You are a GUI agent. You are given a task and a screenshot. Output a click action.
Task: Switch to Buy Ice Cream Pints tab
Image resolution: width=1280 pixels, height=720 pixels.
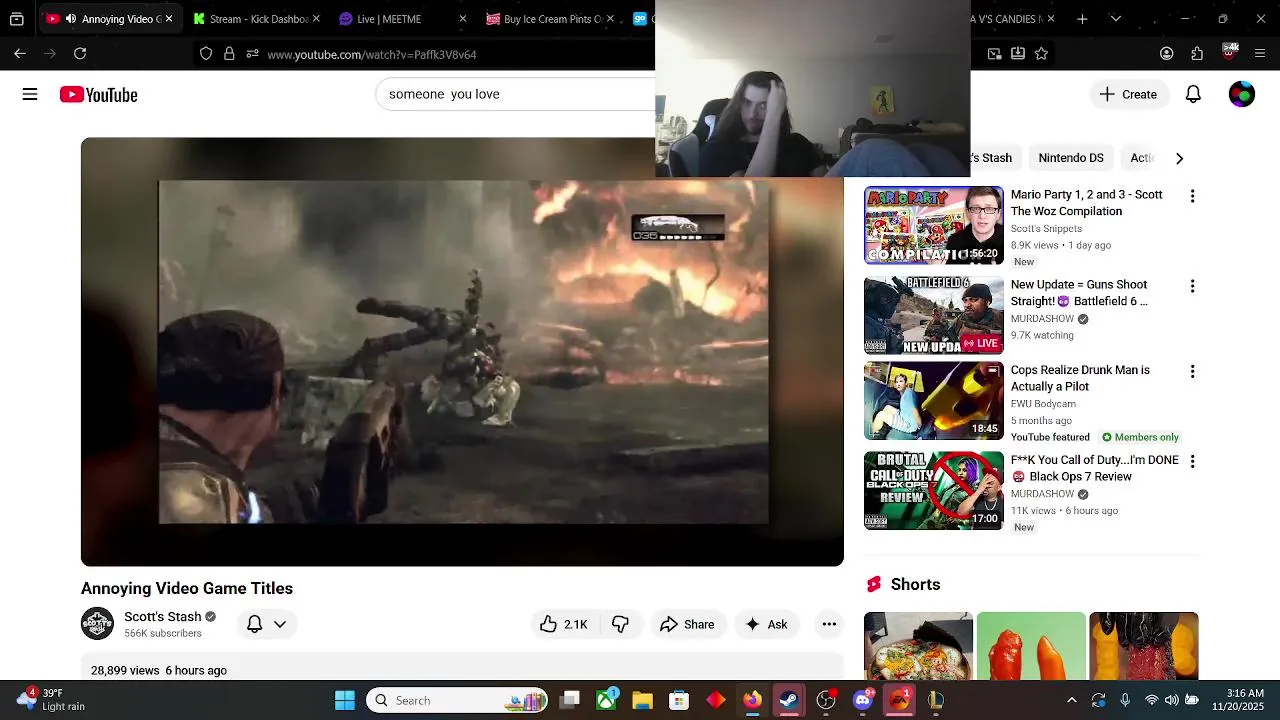pyautogui.click(x=552, y=19)
